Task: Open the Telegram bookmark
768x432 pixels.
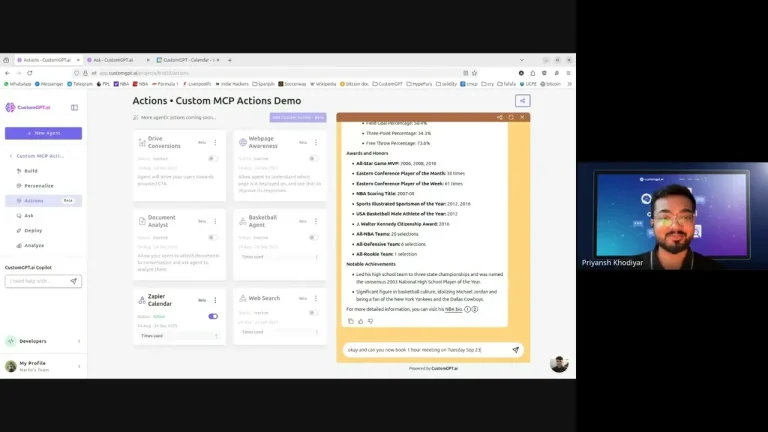Action: (80, 84)
